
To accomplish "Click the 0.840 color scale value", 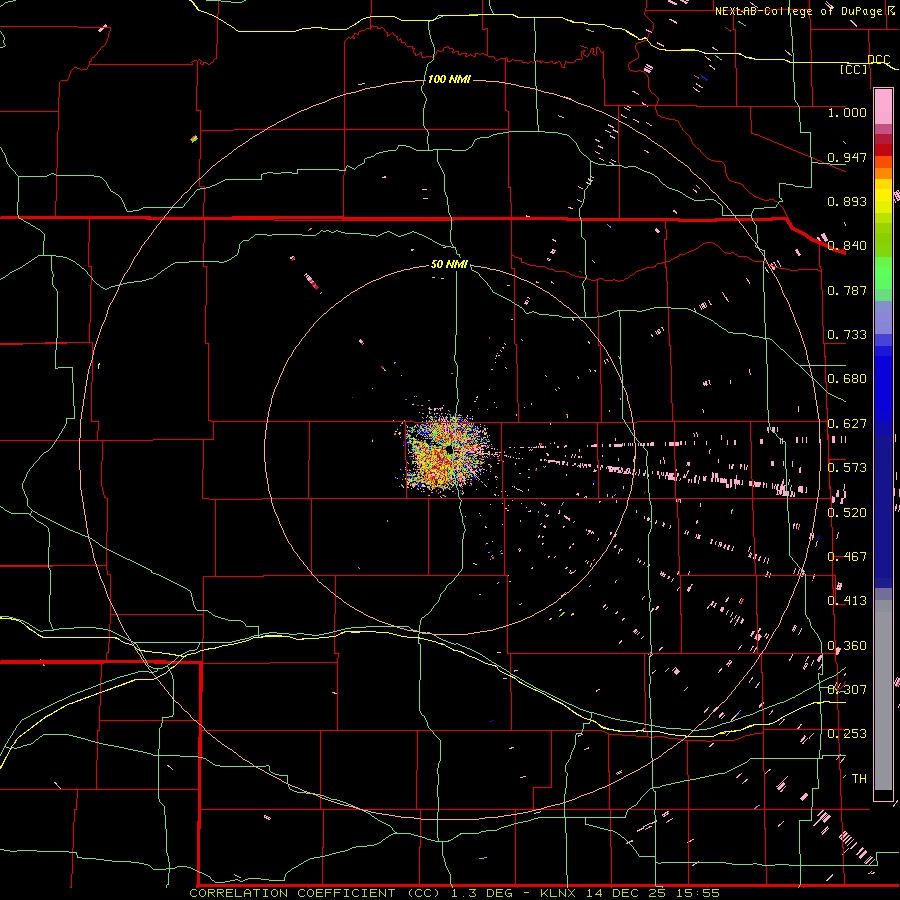I will click(847, 246).
